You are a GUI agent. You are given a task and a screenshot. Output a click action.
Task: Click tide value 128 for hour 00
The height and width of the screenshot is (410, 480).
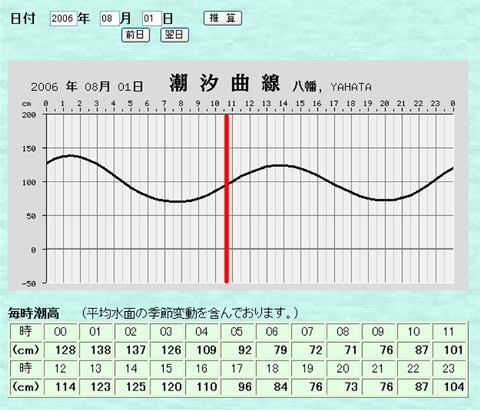pyautogui.click(x=61, y=350)
